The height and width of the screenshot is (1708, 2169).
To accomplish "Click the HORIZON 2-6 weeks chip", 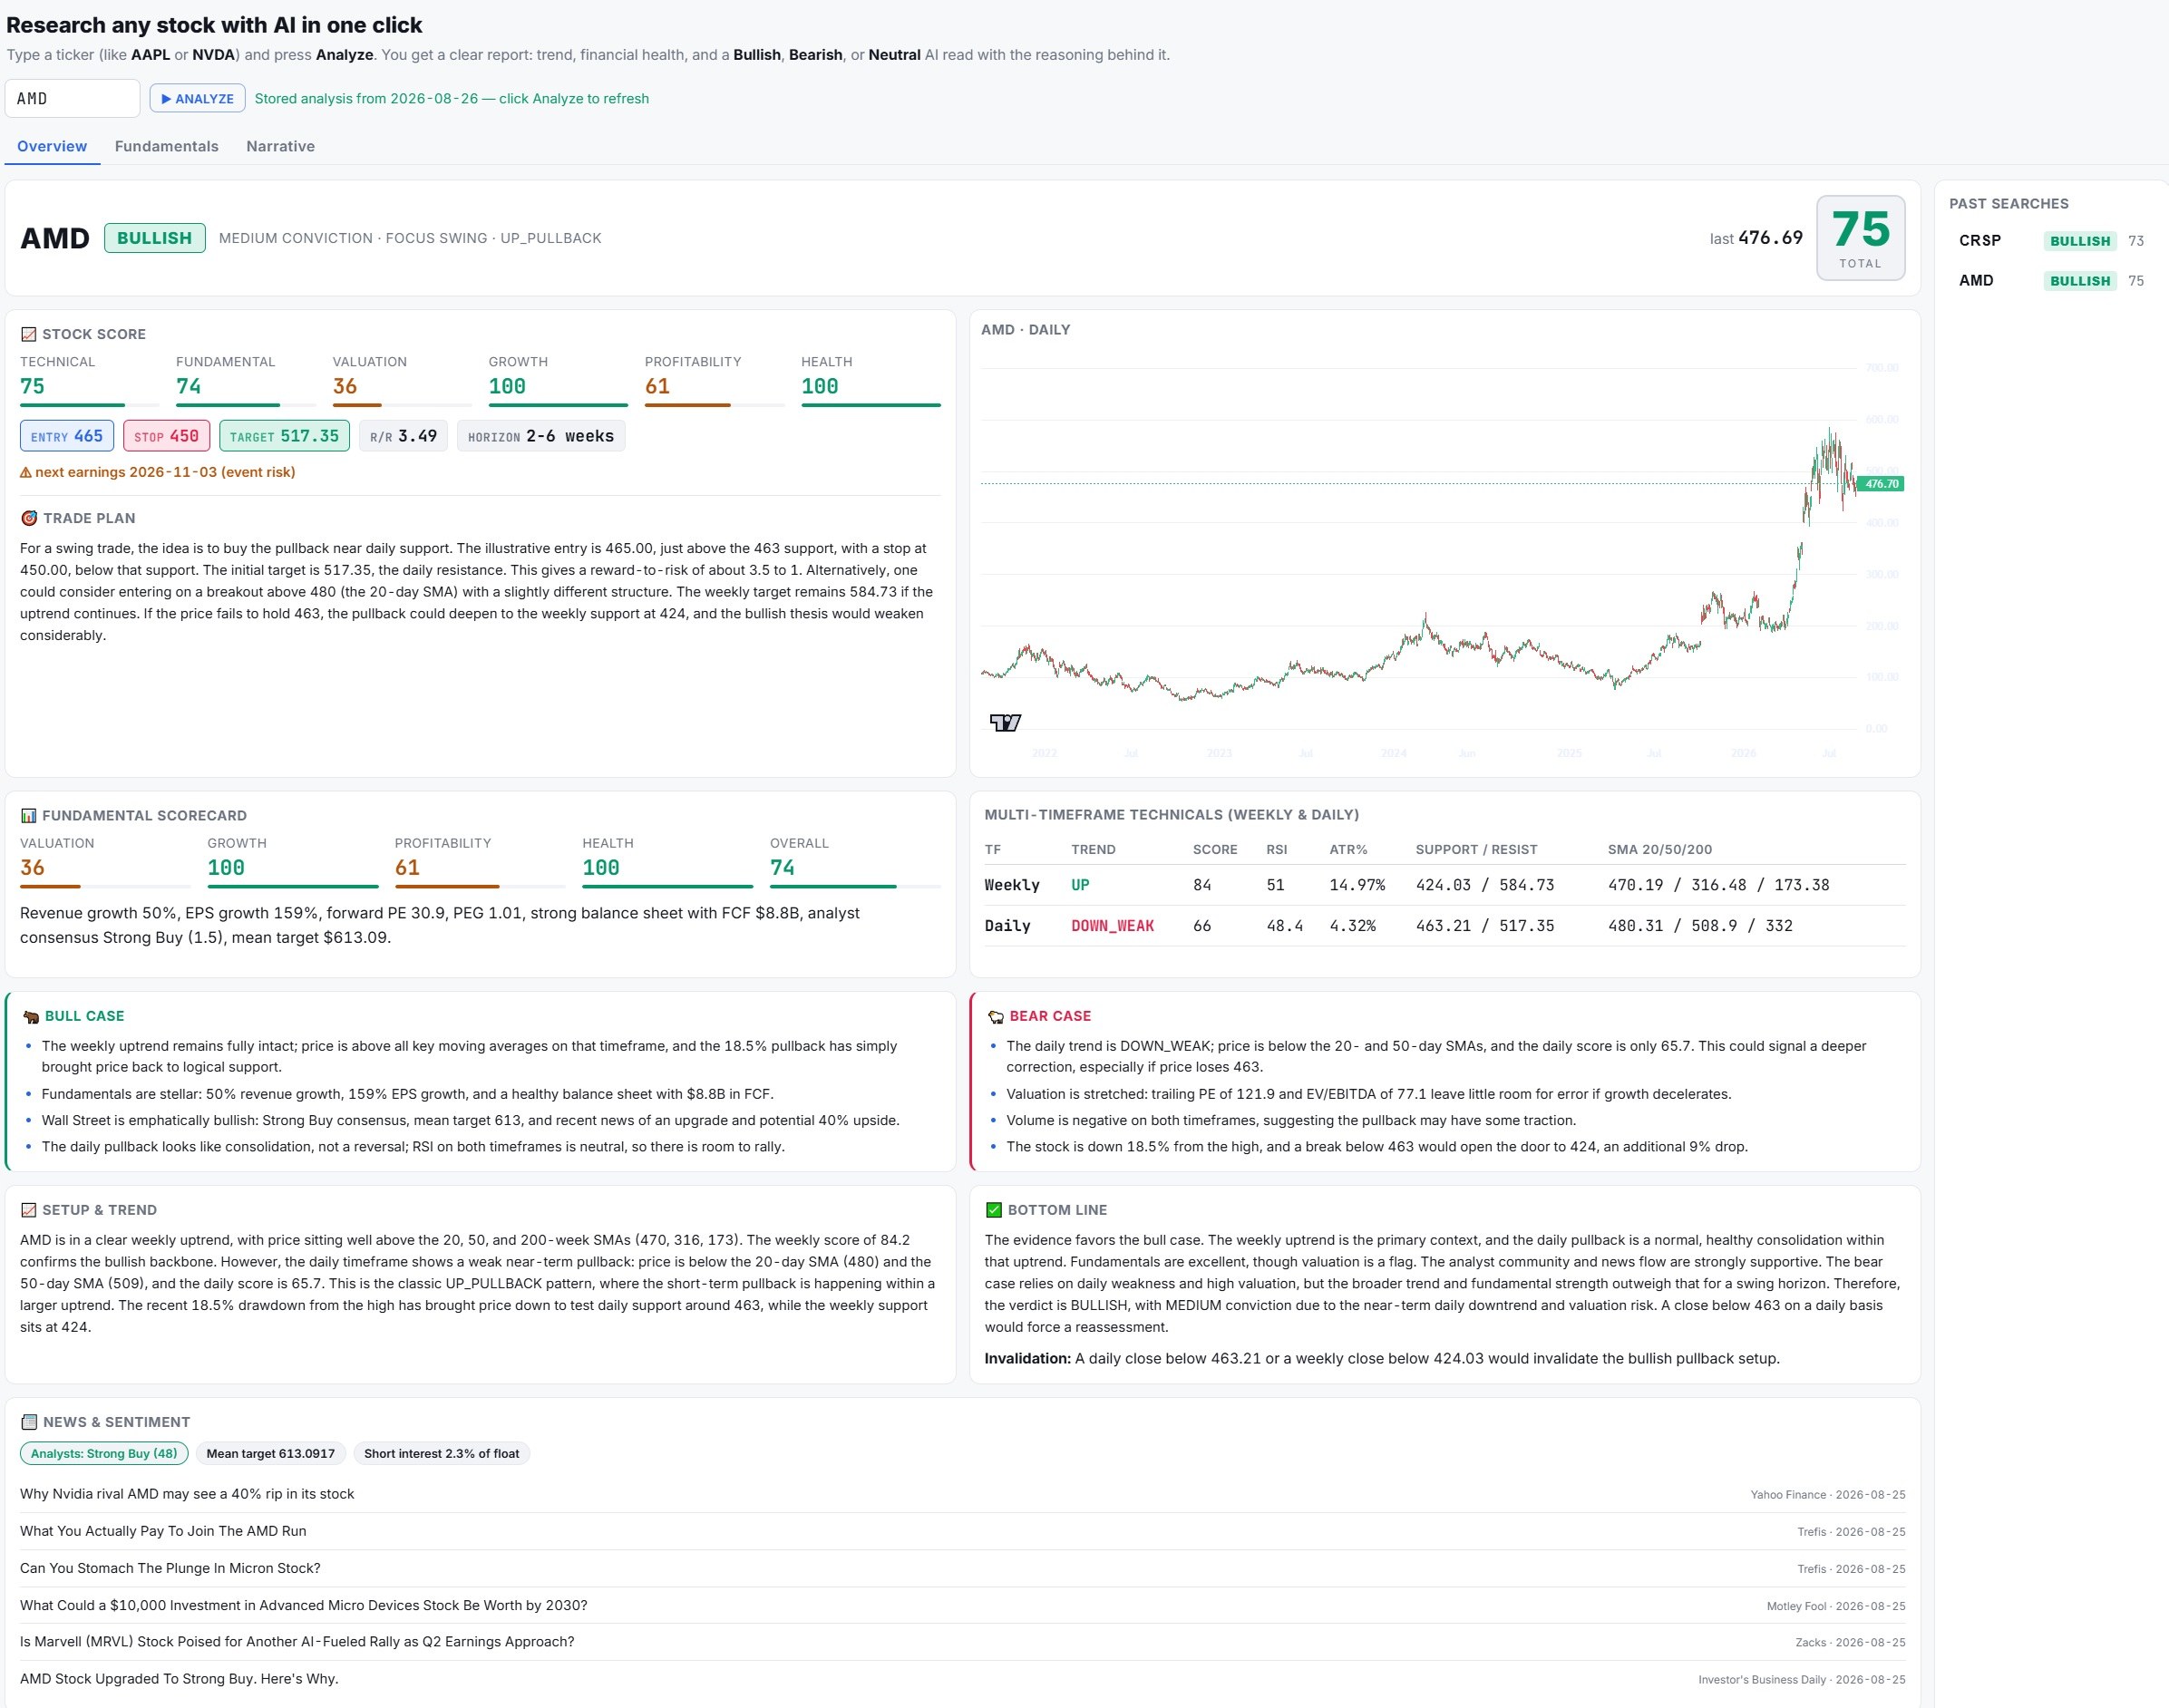I will coord(541,436).
